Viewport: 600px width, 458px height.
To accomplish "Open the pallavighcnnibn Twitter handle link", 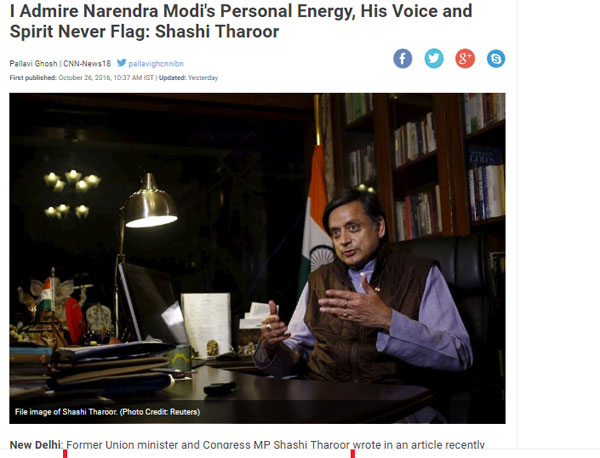I will pos(156,64).
